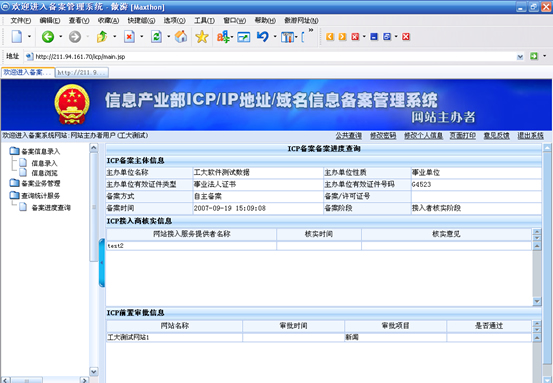Click the 2007-09-19 15:09:08 value cell
Screen dimensions: 553x383
(x=257, y=208)
